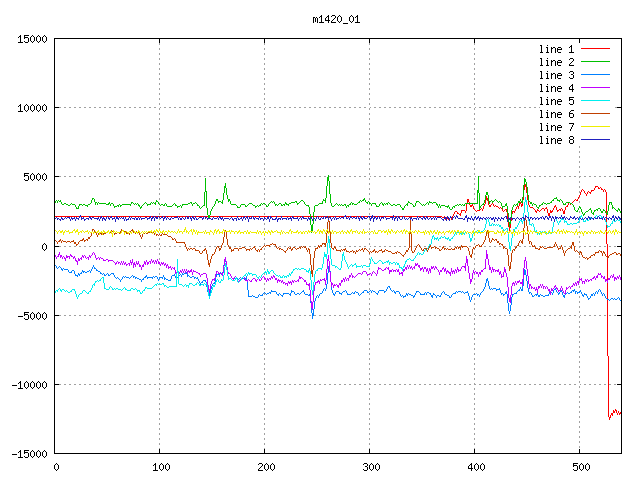Click the red line's tail near -12000

click(x=615, y=413)
